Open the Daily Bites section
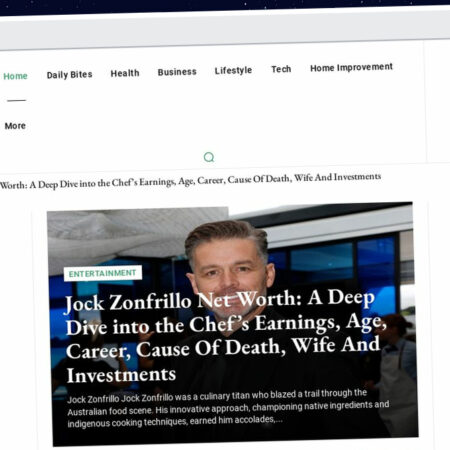This screenshot has width=450, height=450. tap(69, 75)
